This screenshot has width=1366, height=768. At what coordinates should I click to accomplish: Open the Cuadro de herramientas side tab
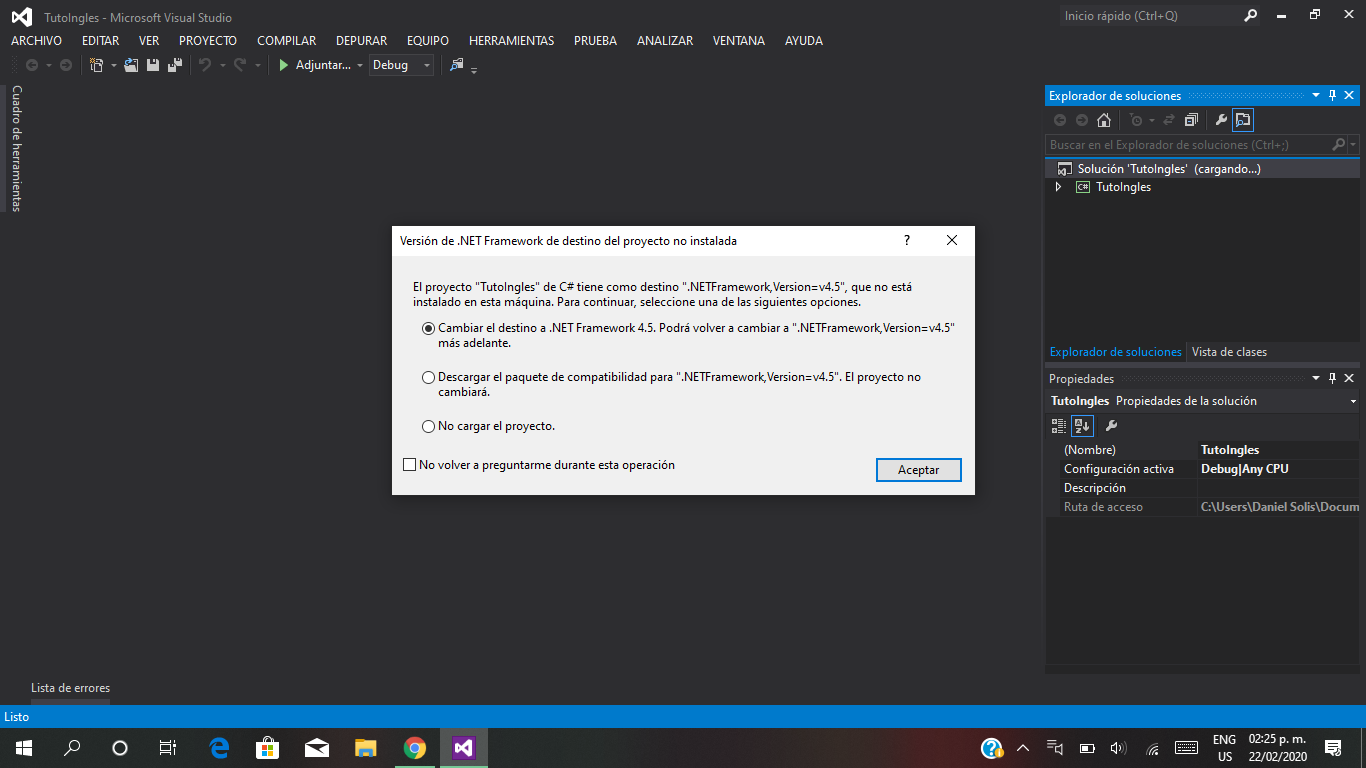16,148
